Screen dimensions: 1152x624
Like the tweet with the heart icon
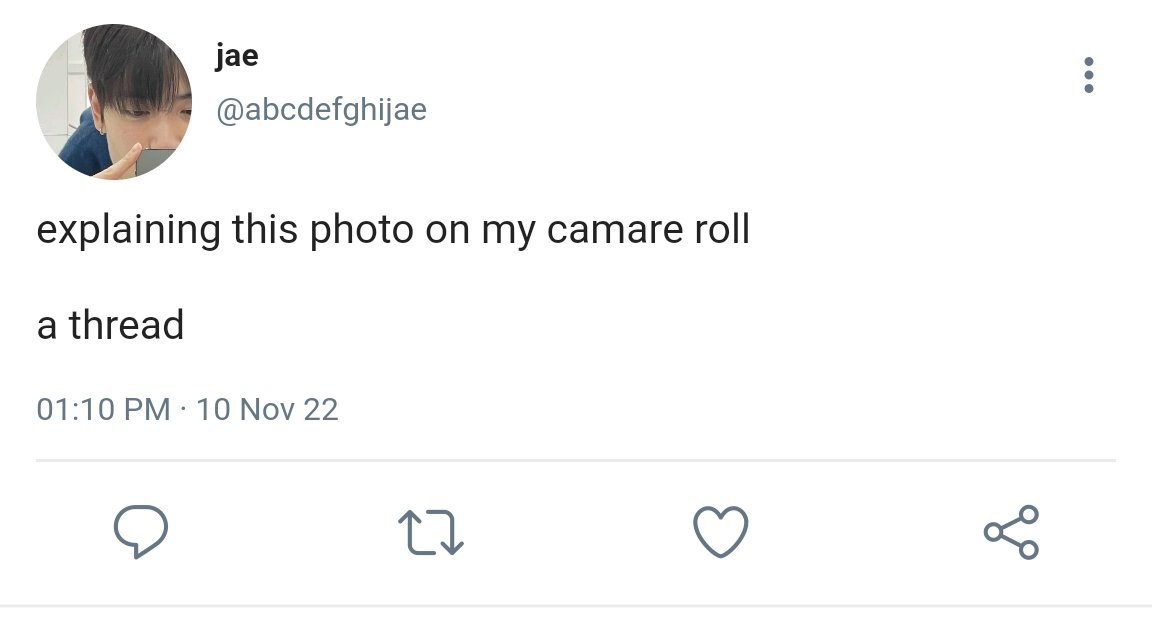click(x=721, y=531)
